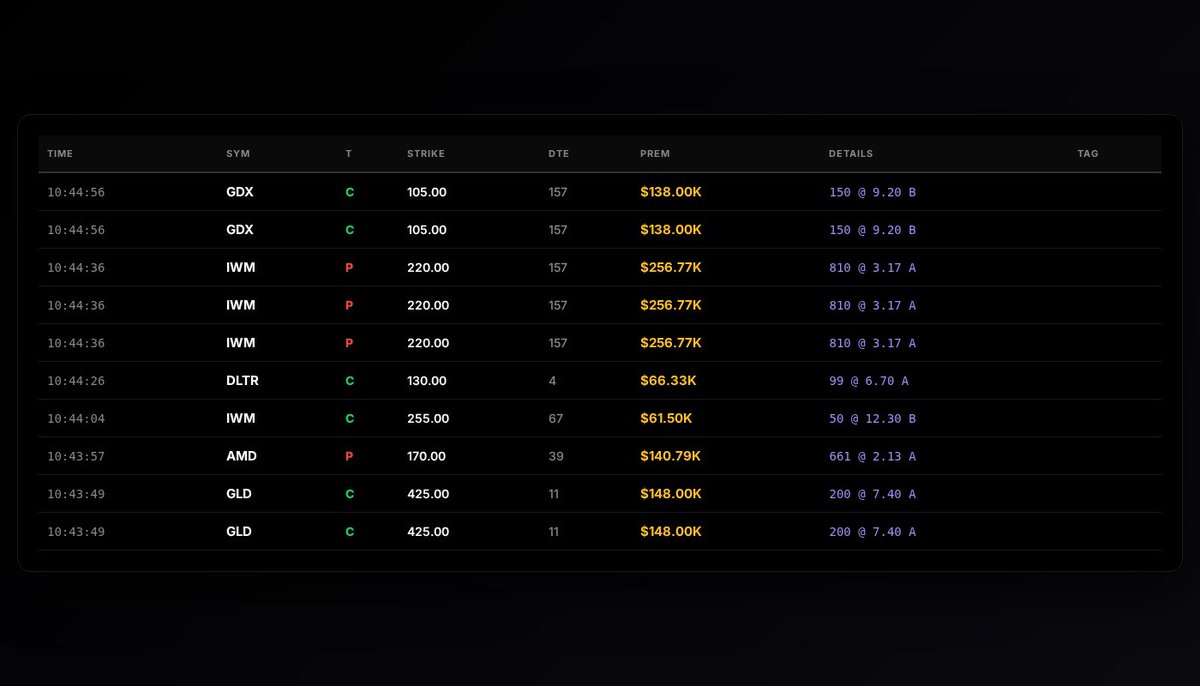Click the 661 @ 2.13 A details for AMD
Screen dimensions: 1200x686
(x=873, y=456)
